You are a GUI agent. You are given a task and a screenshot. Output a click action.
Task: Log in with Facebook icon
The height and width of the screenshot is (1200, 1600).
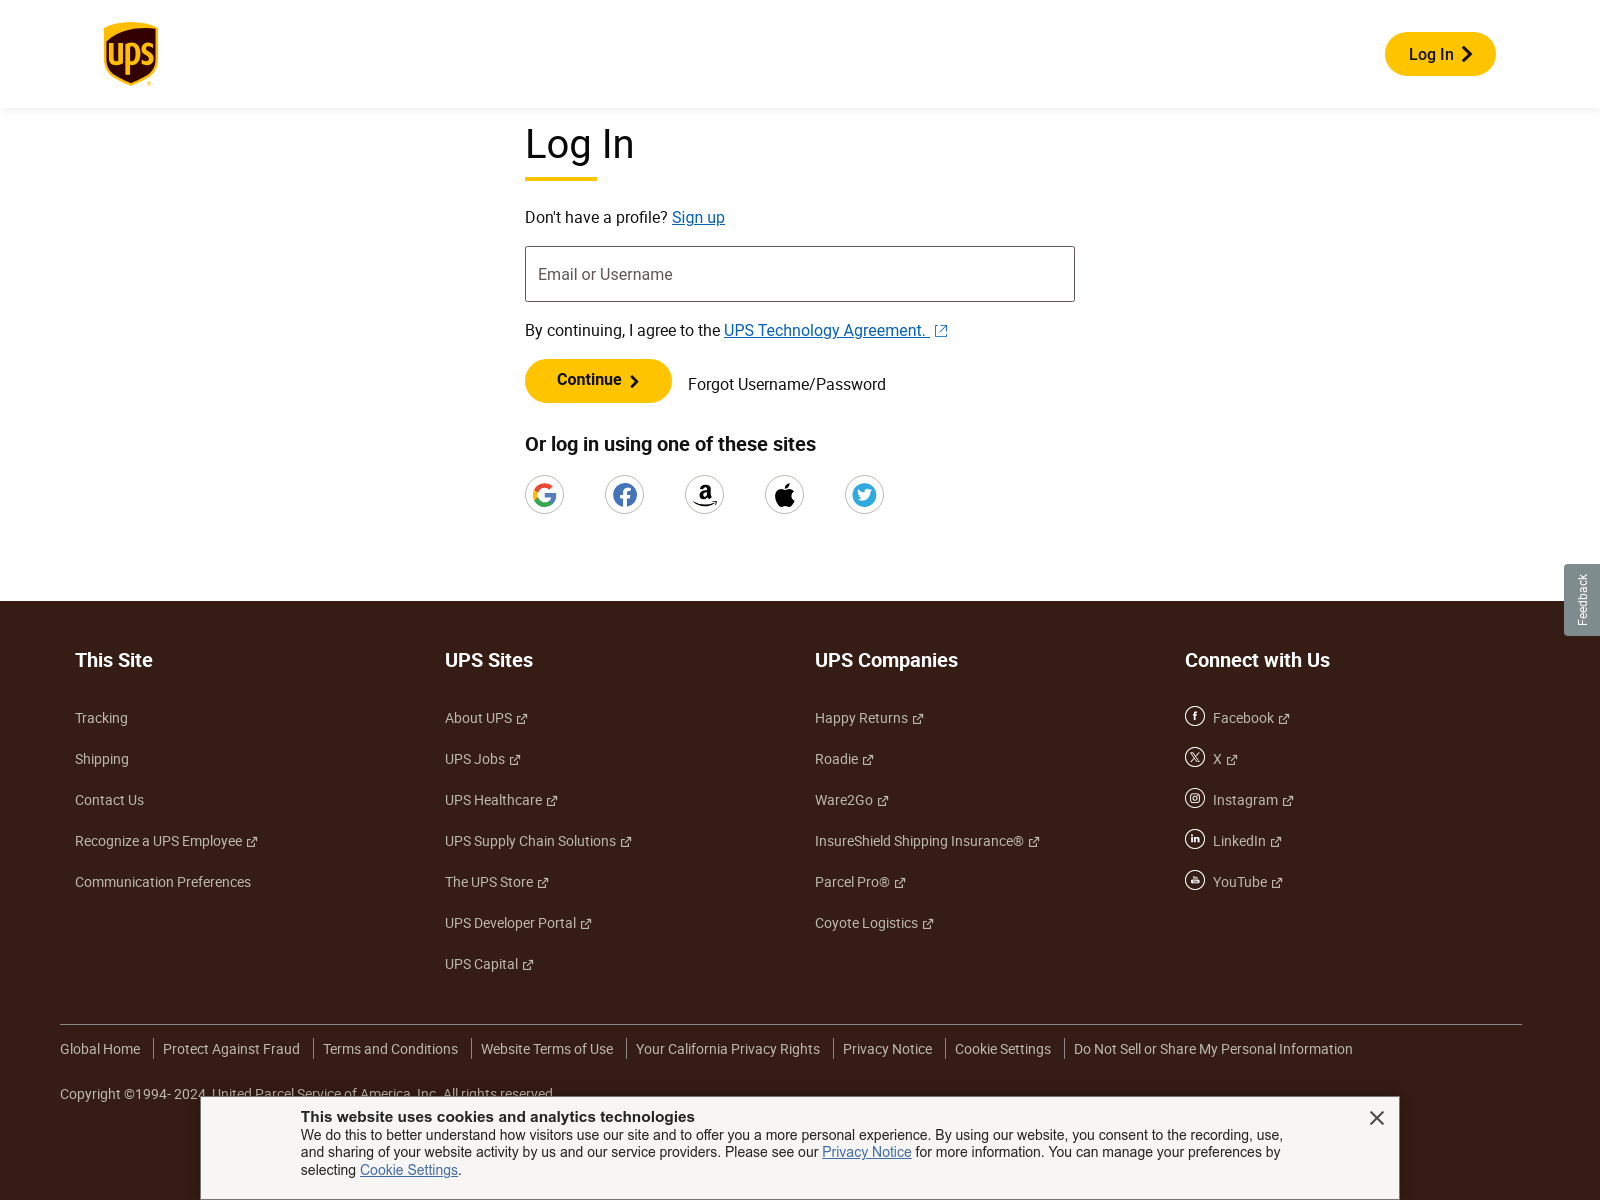click(x=625, y=495)
